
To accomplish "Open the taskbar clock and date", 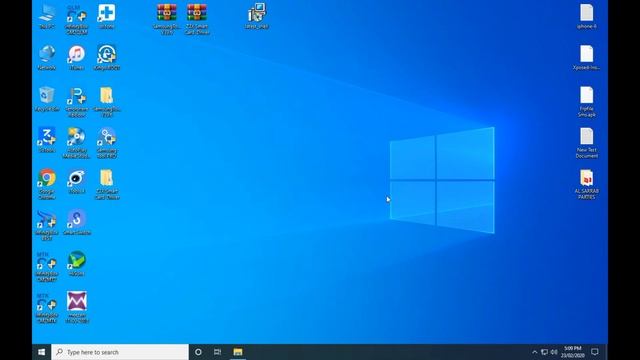I will tap(573, 352).
